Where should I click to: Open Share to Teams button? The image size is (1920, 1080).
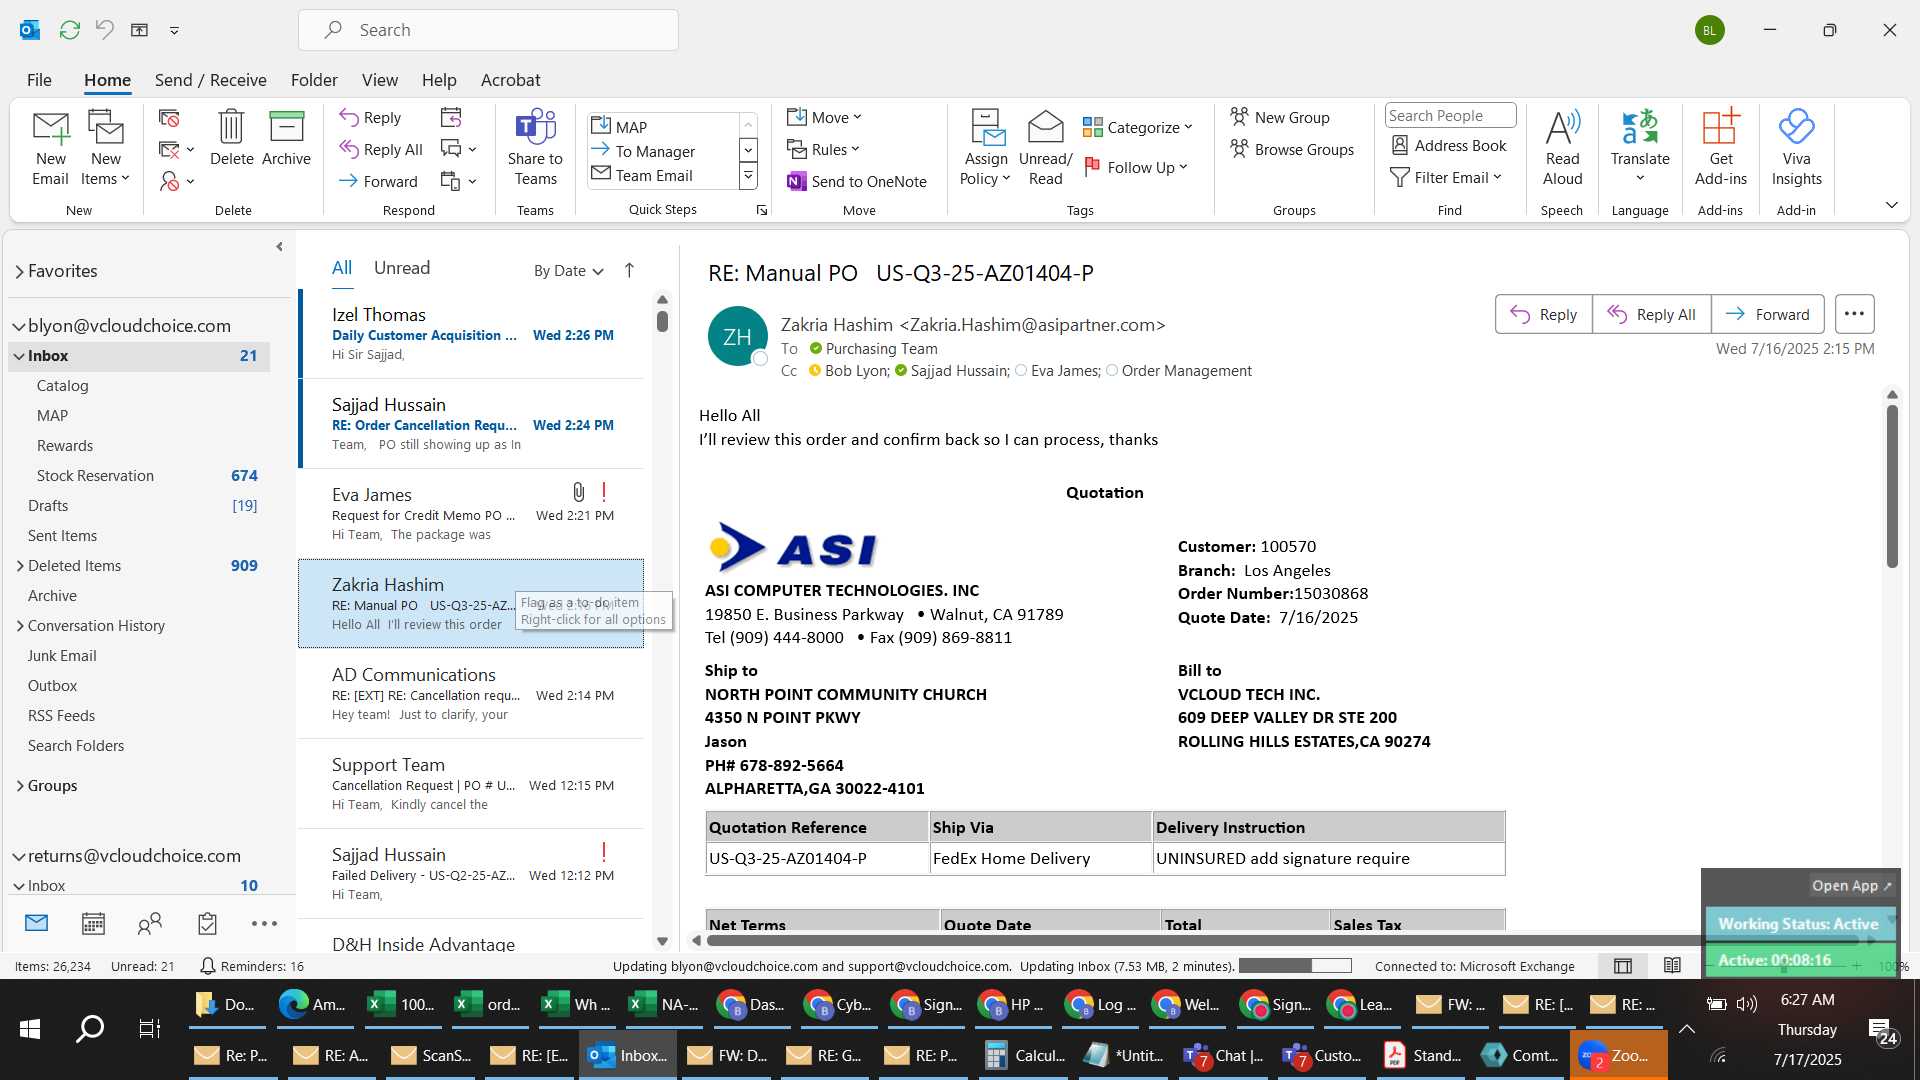[535, 148]
